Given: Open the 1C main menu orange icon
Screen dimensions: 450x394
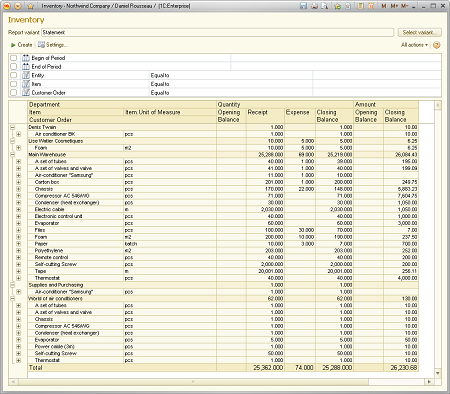Looking at the screenshot, I should click(x=7, y=6).
